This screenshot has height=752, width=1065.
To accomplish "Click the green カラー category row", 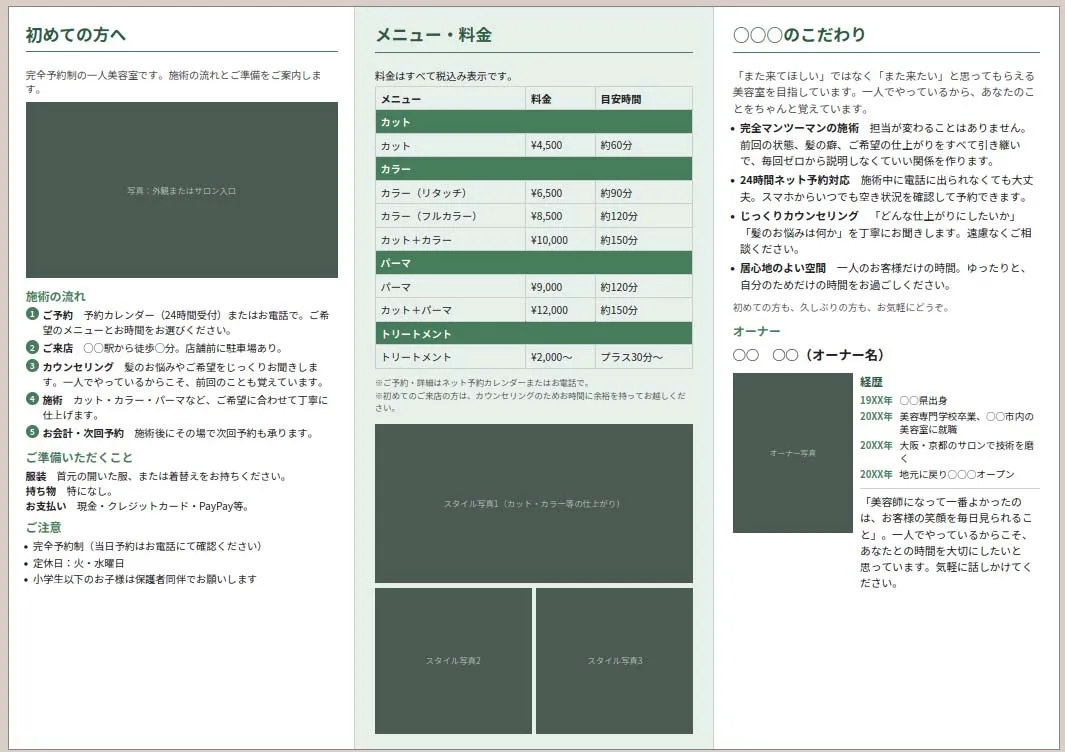I will pyautogui.click(x=533, y=169).
